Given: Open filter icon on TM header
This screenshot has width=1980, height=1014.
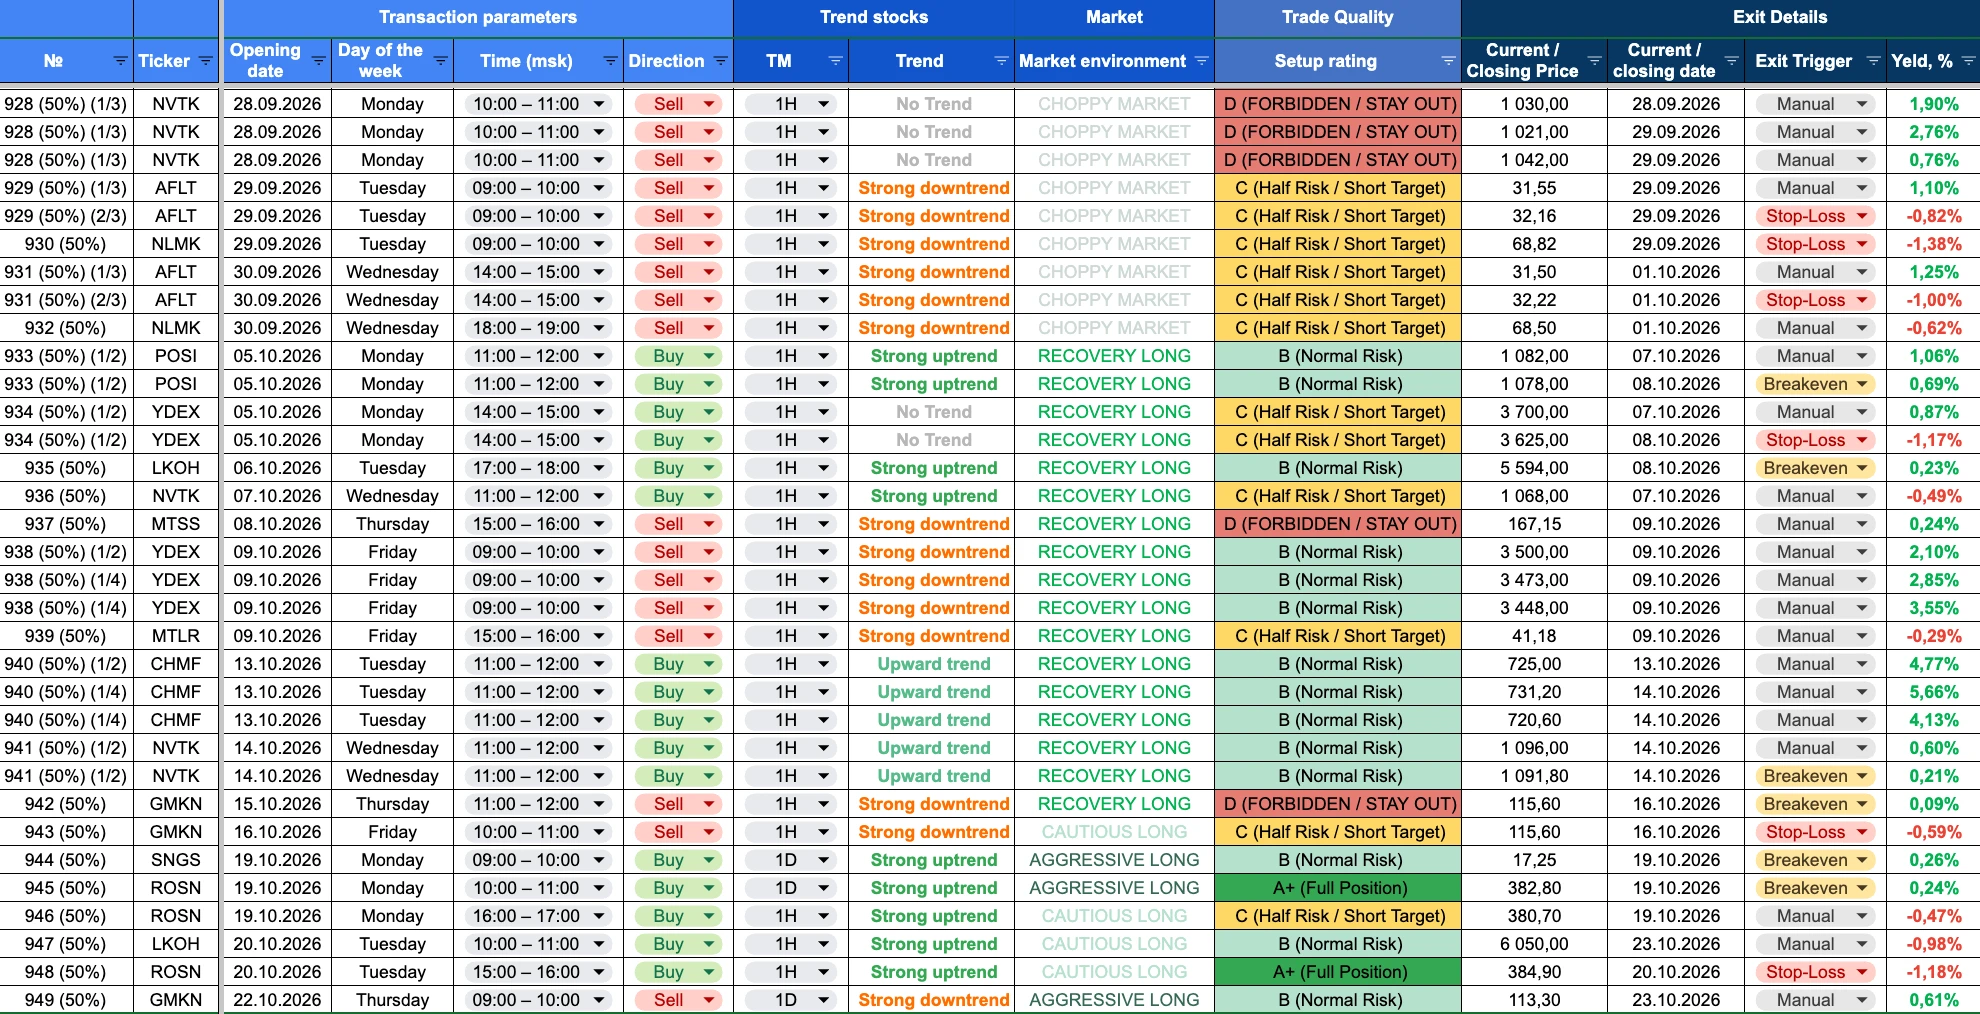Looking at the screenshot, I should (x=835, y=61).
